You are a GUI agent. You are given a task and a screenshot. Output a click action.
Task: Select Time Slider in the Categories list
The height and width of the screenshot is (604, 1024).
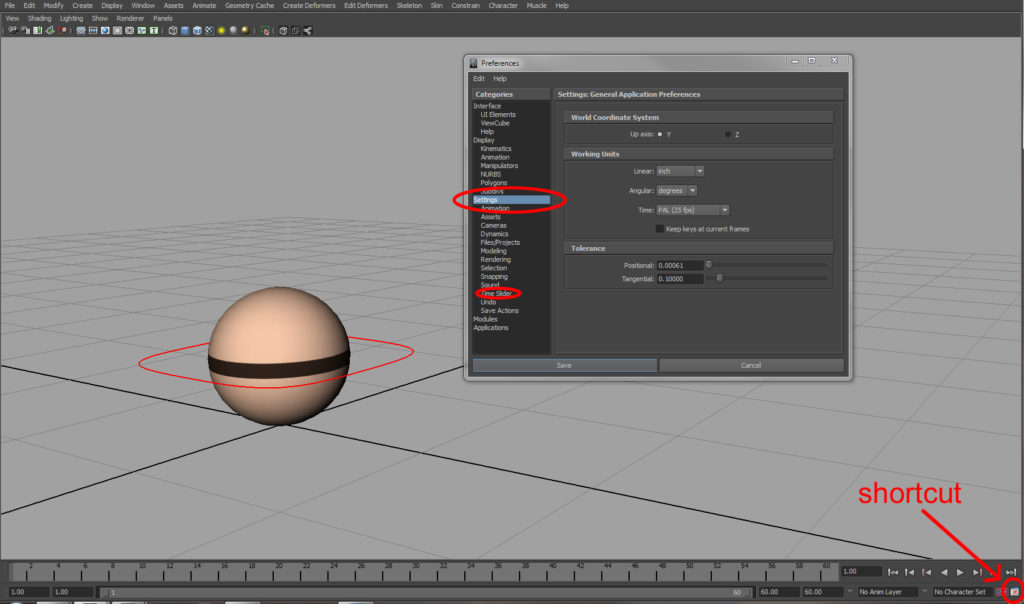(x=496, y=293)
